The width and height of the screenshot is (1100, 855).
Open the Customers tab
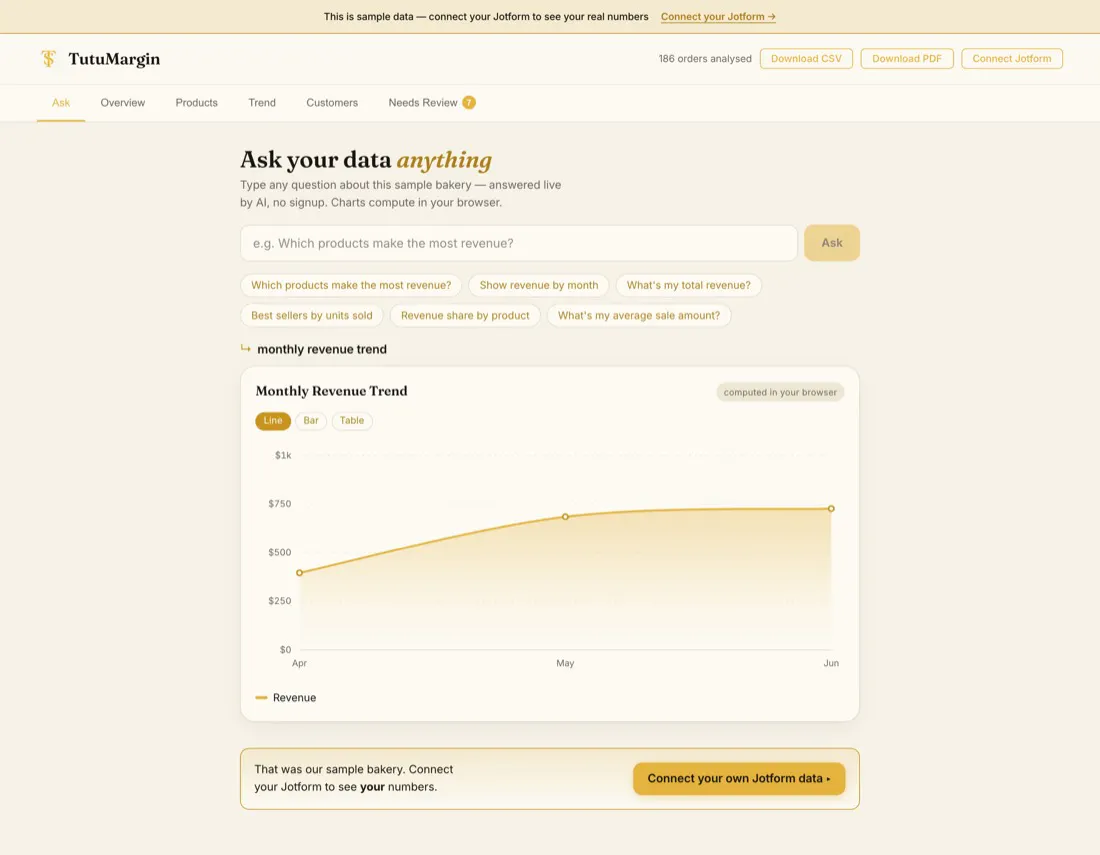coord(332,102)
